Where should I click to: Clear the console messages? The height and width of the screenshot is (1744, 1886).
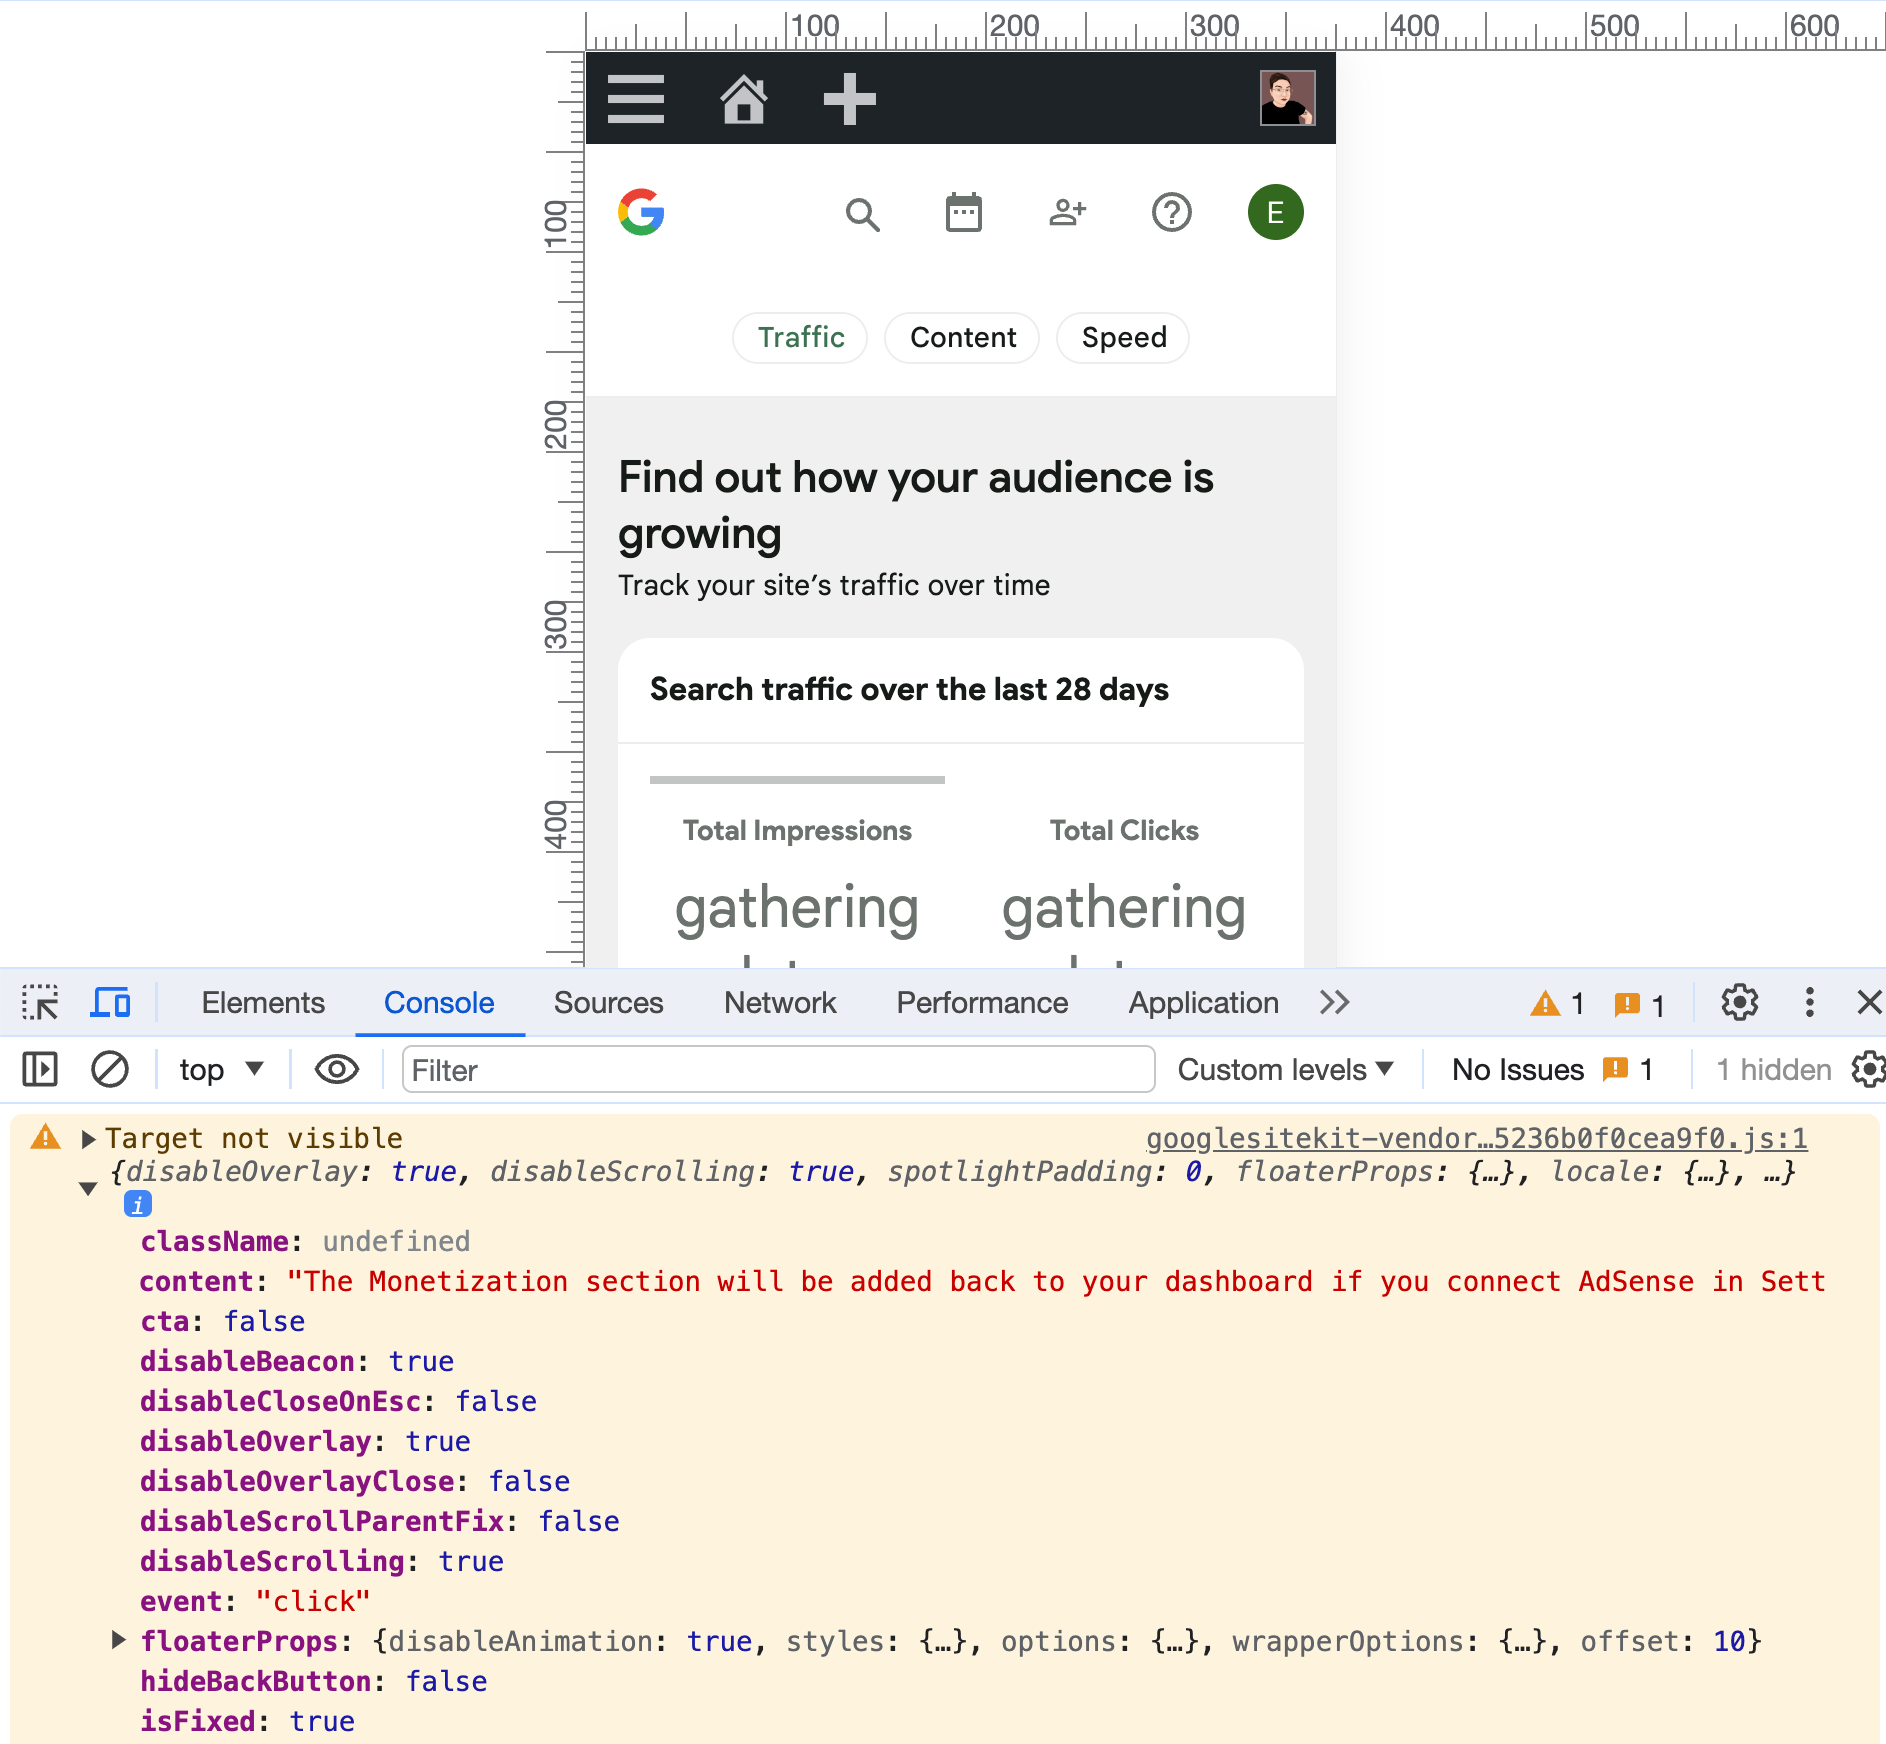110,1069
